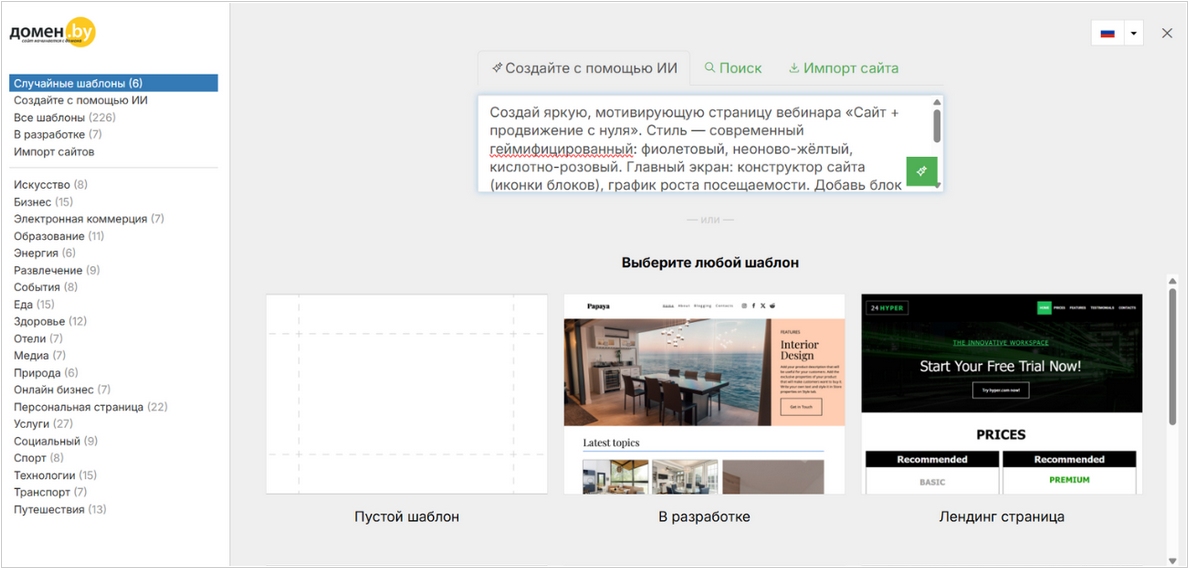Screen dimensions: 1188x568
Task: Choose the Пустой шаблон thumbnail
Action: [406, 393]
